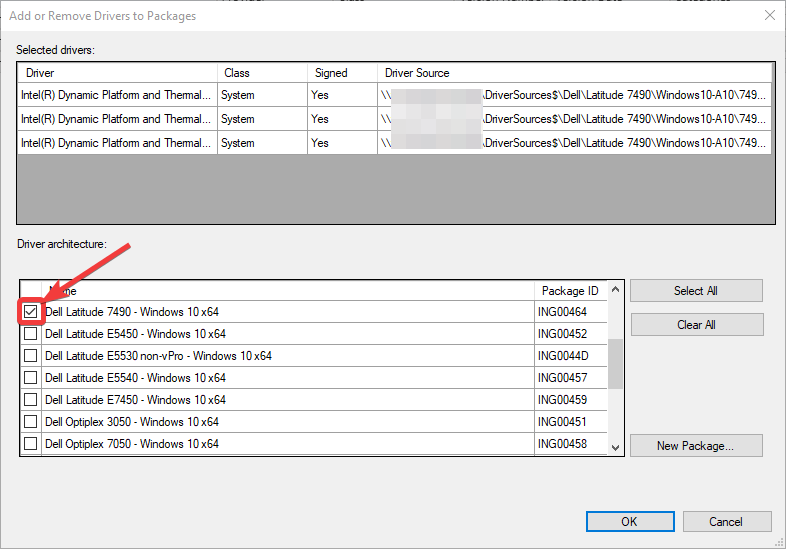The width and height of the screenshot is (786, 549).
Task: Click Package ID ING00451
Action: click(x=562, y=422)
